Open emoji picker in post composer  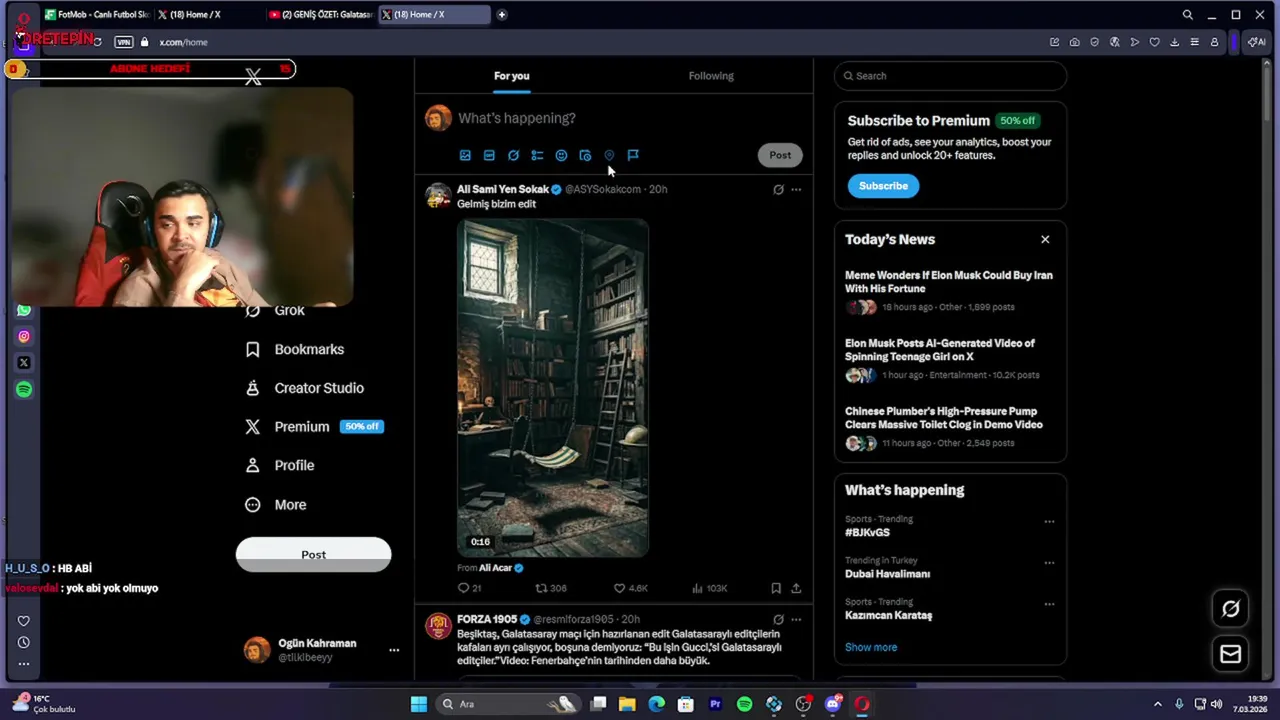pyautogui.click(x=561, y=155)
